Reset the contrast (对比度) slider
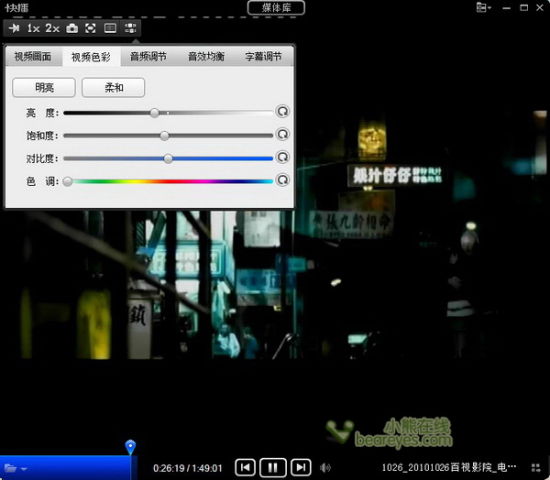The height and width of the screenshot is (480, 550). (x=282, y=157)
